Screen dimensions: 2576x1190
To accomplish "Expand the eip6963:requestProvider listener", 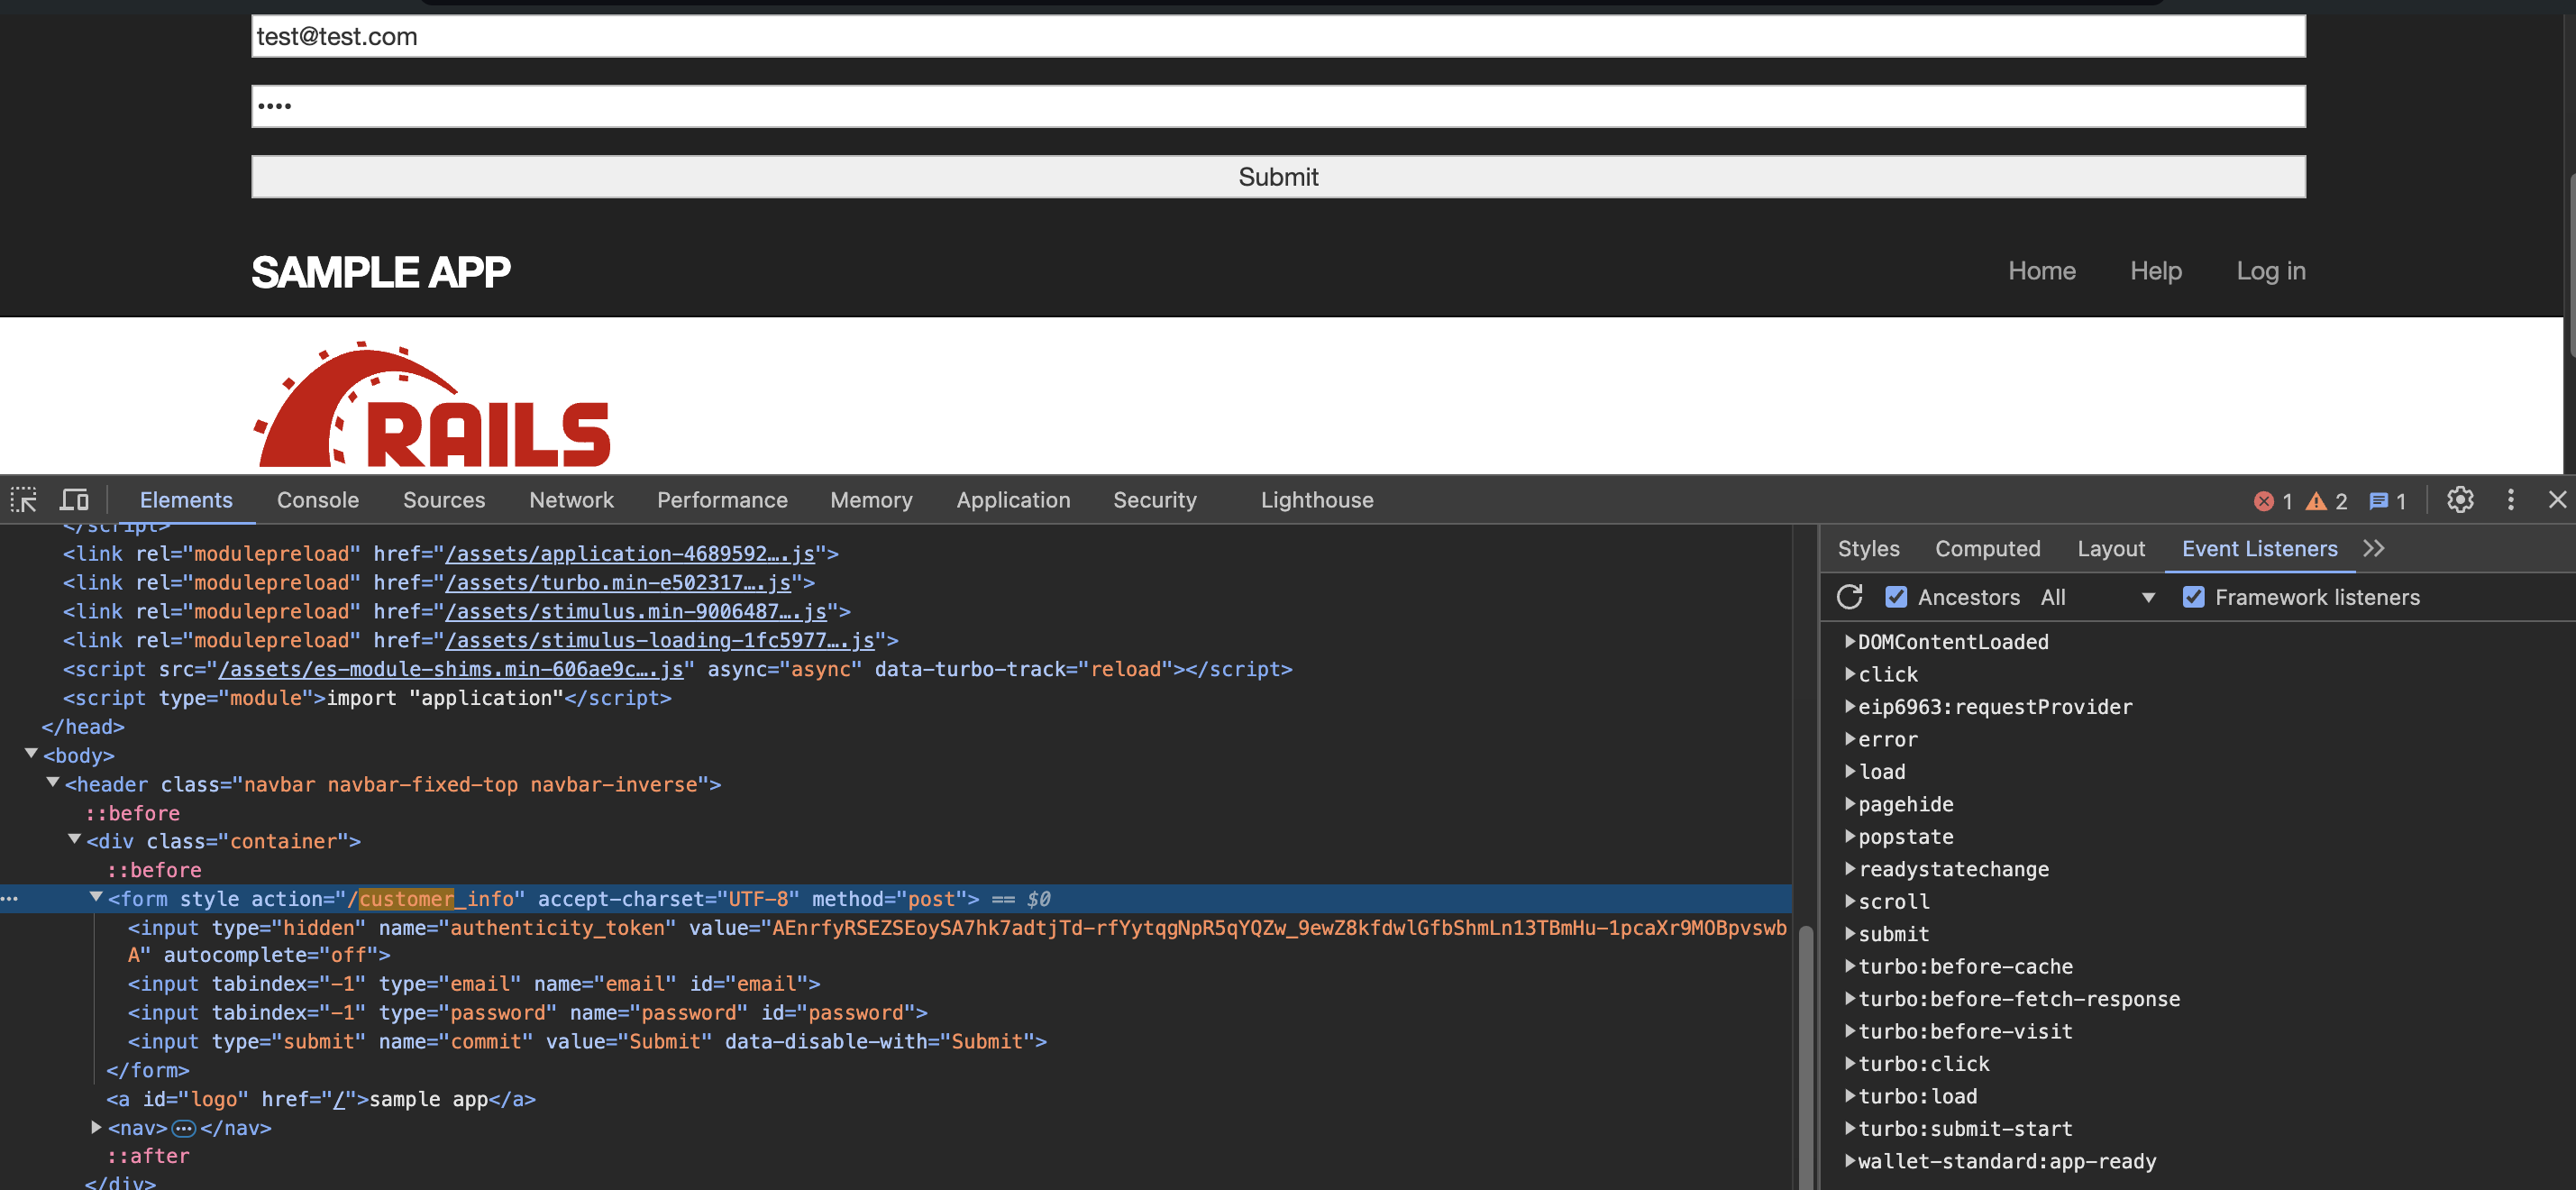I will click(1850, 706).
